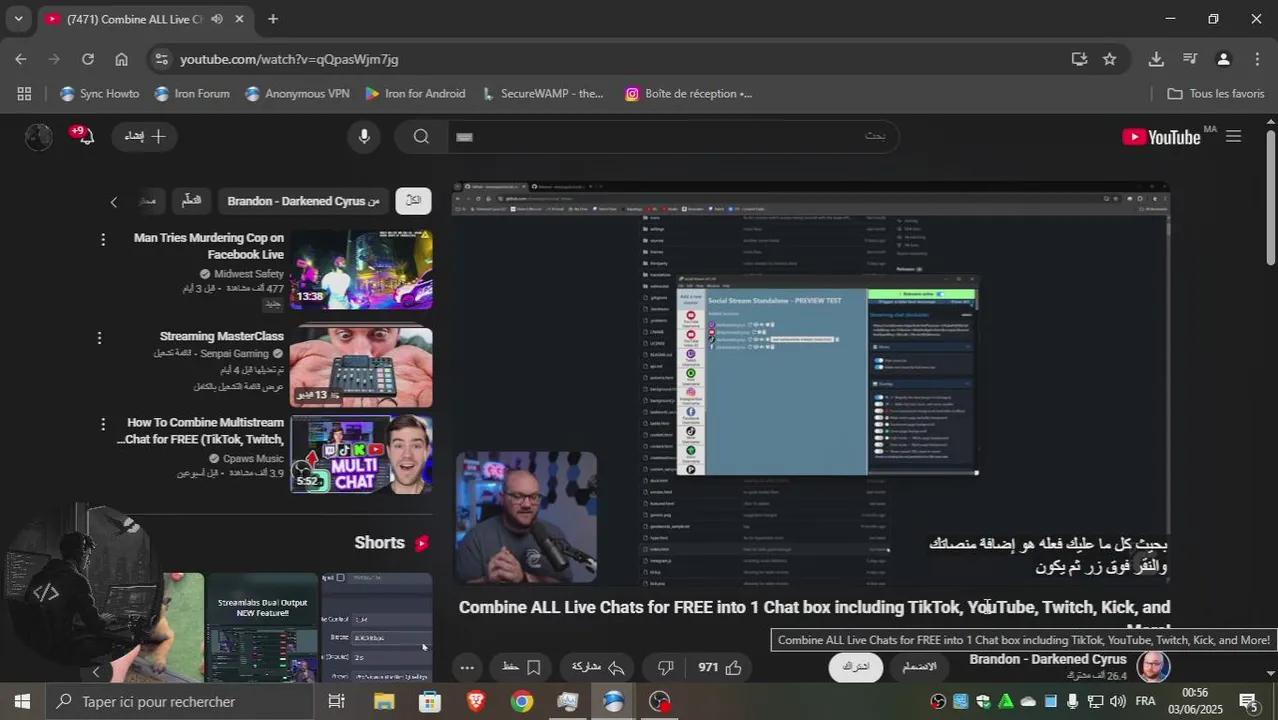The image size is (1278, 720).
Task: Open Brandon - Darkened Cyrus channel avatar
Action: pyautogui.click(x=1153, y=667)
